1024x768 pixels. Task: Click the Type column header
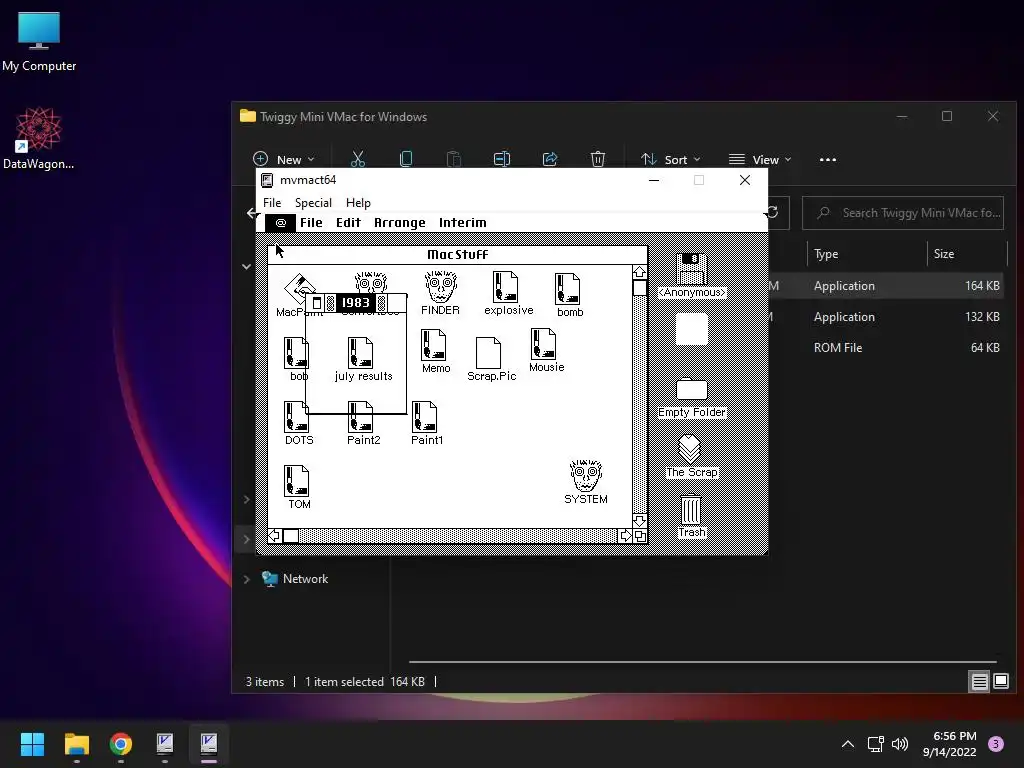(x=825, y=254)
